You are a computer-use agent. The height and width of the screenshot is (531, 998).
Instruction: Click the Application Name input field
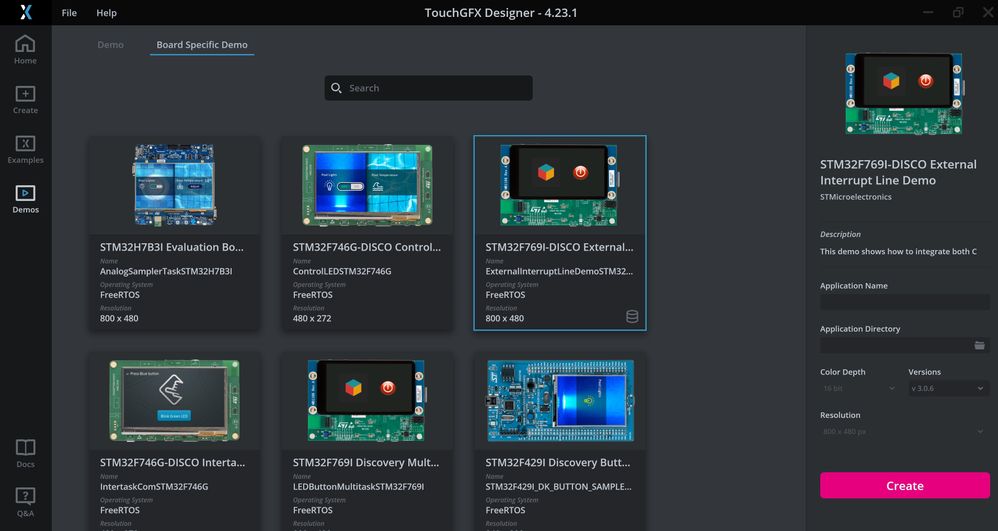pos(904,302)
